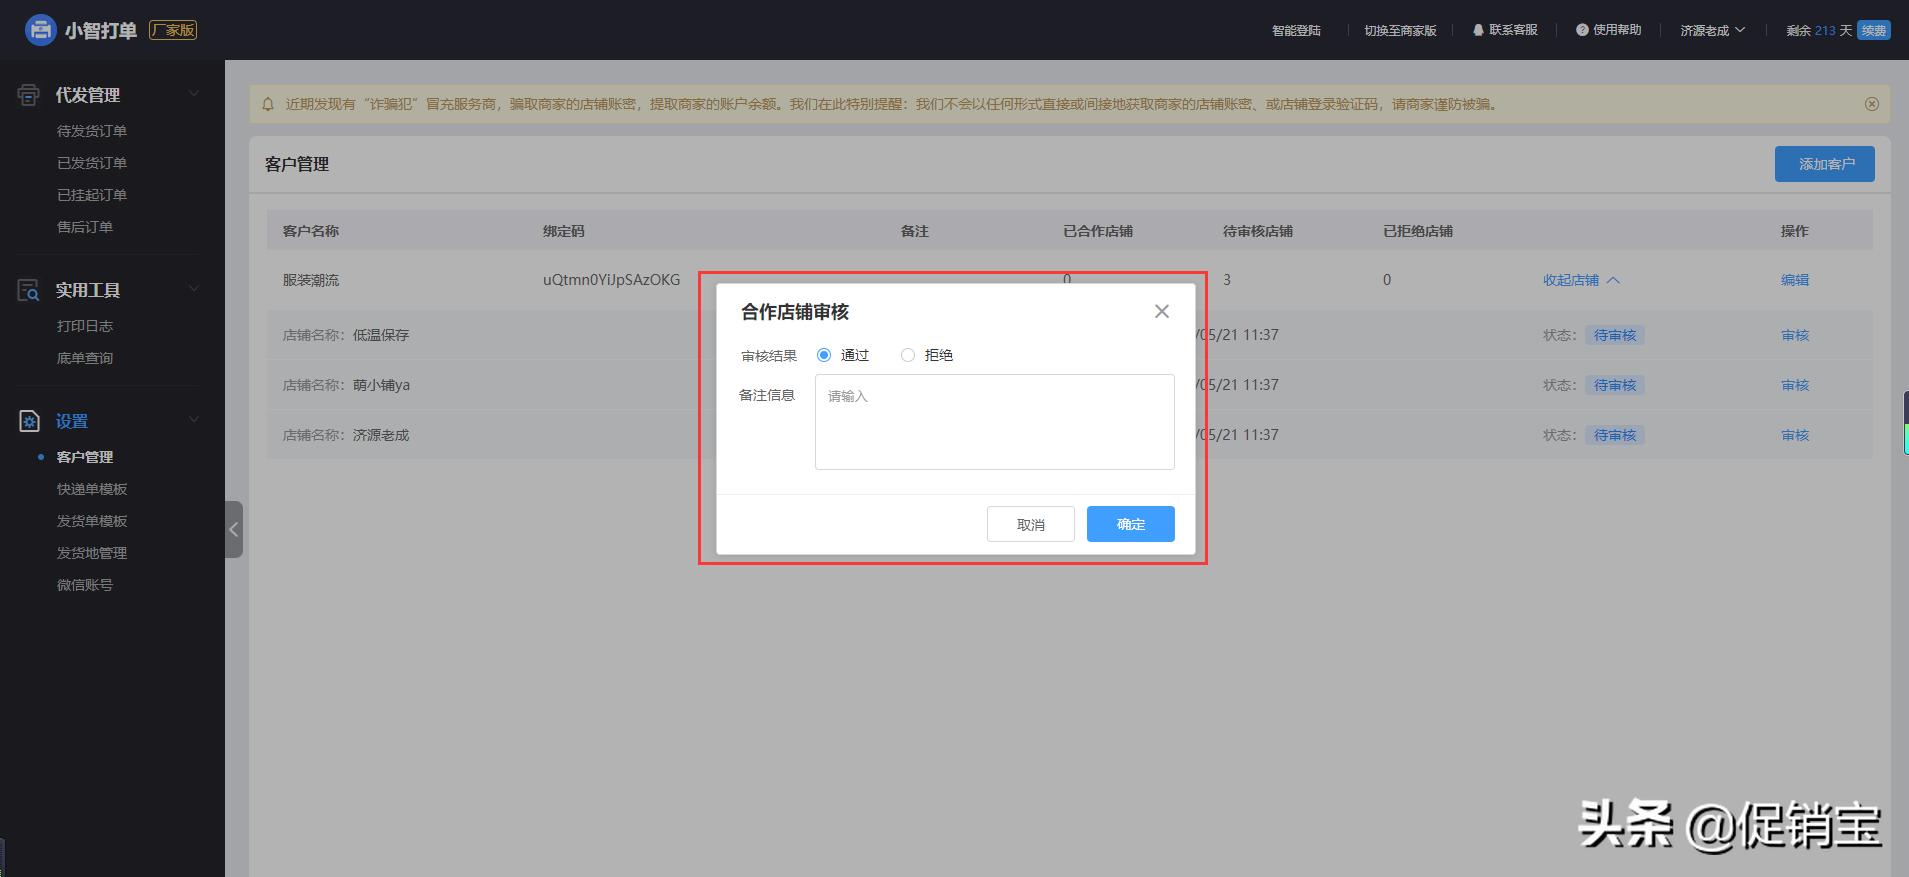Click 审核 for 萌小铺ya store
The width and height of the screenshot is (1909, 877).
(x=1795, y=385)
